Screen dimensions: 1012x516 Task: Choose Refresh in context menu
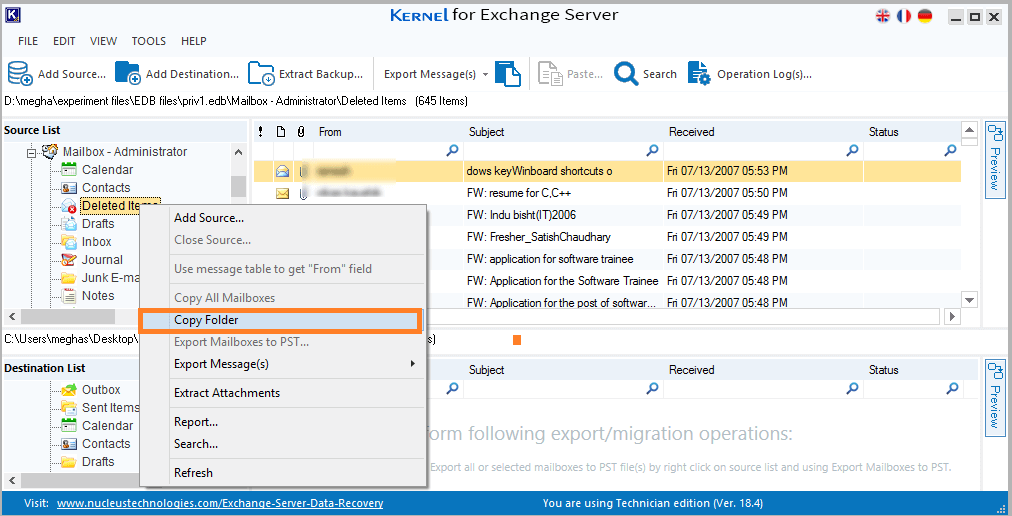[x=284, y=473]
